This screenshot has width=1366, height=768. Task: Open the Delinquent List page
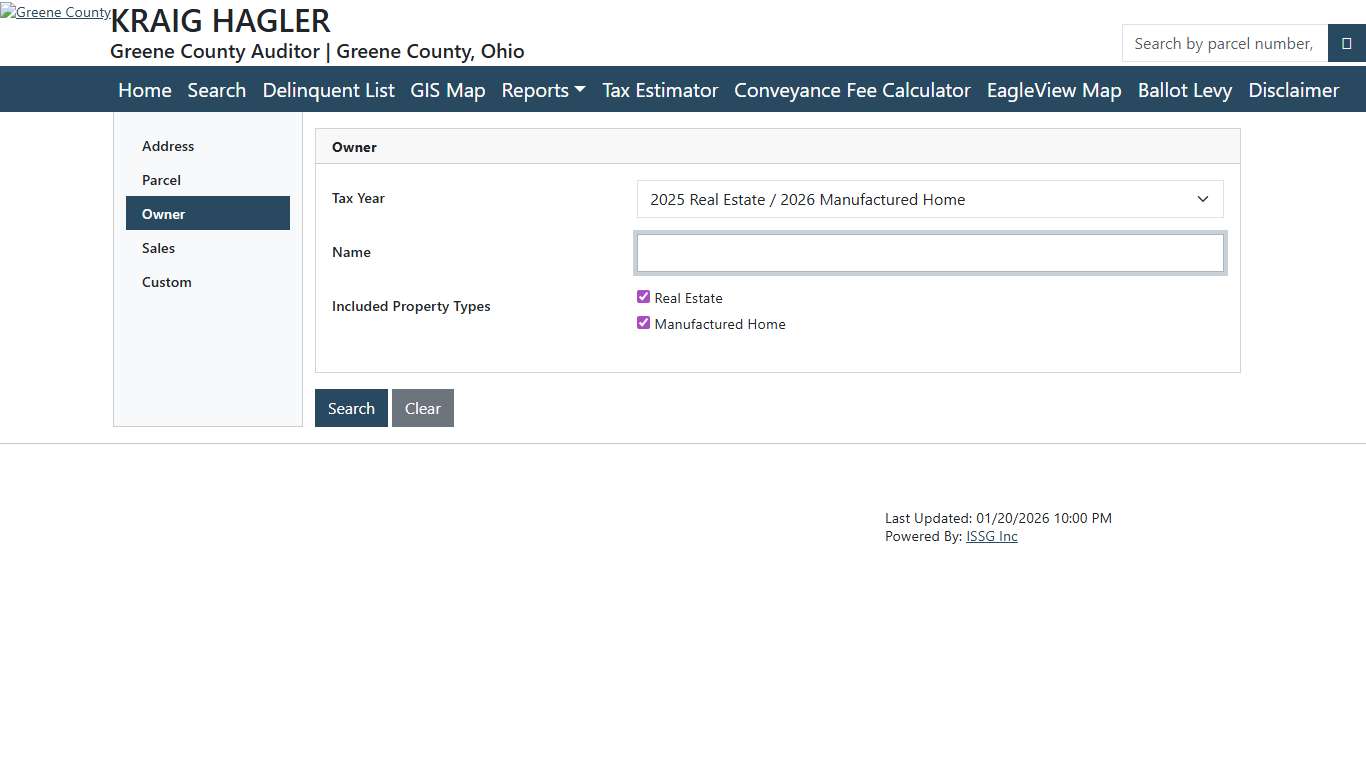click(328, 90)
